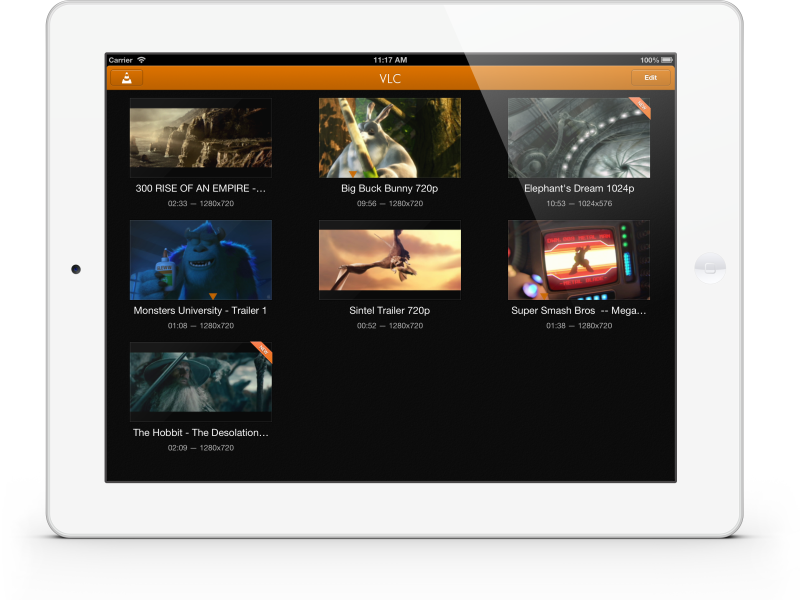Open the Elephant's Dream thumbnail
This screenshot has height=600, width=800.
[x=579, y=138]
